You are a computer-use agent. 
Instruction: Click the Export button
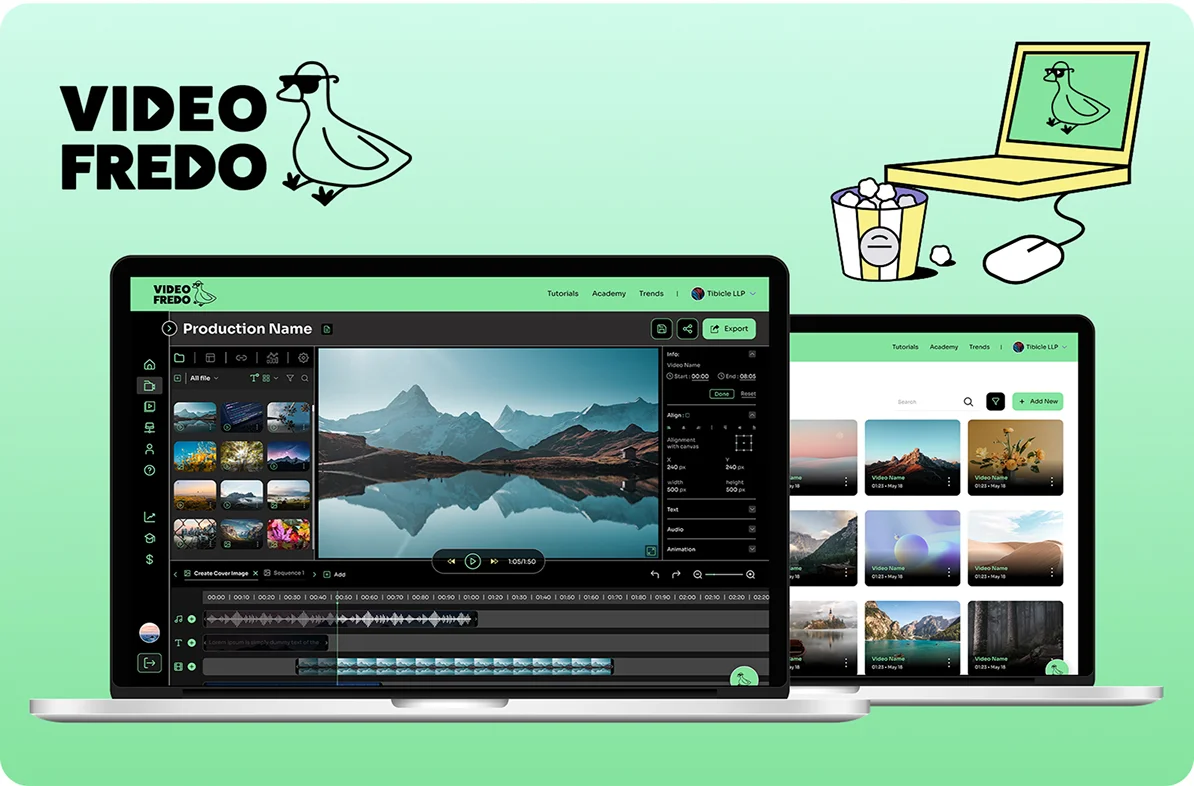point(729,329)
